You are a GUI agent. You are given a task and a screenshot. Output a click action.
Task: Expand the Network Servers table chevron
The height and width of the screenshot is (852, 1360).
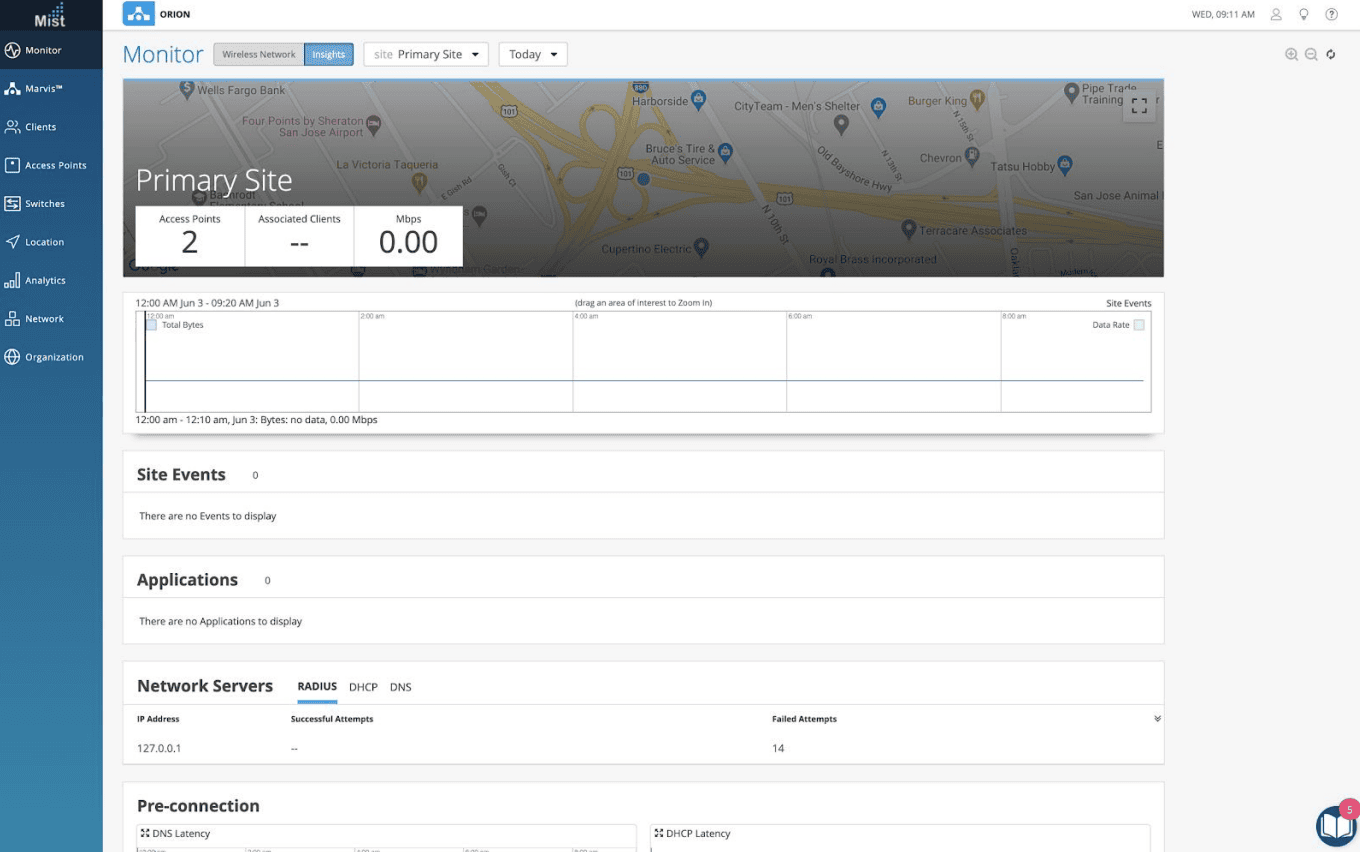tap(1157, 719)
